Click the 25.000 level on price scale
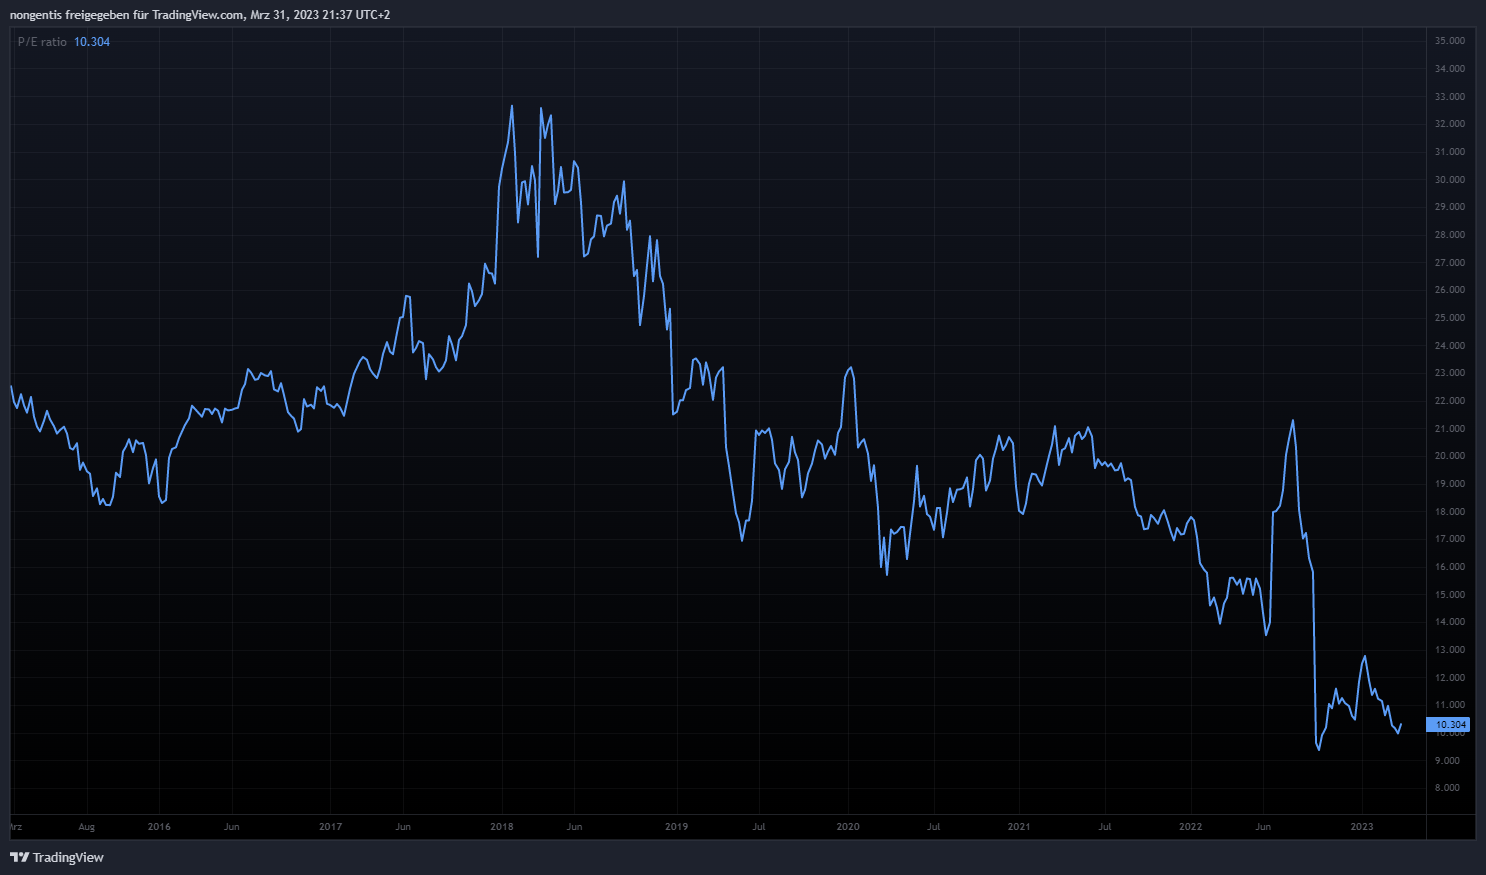Screen dimensions: 1486x875 tap(1449, 318)
